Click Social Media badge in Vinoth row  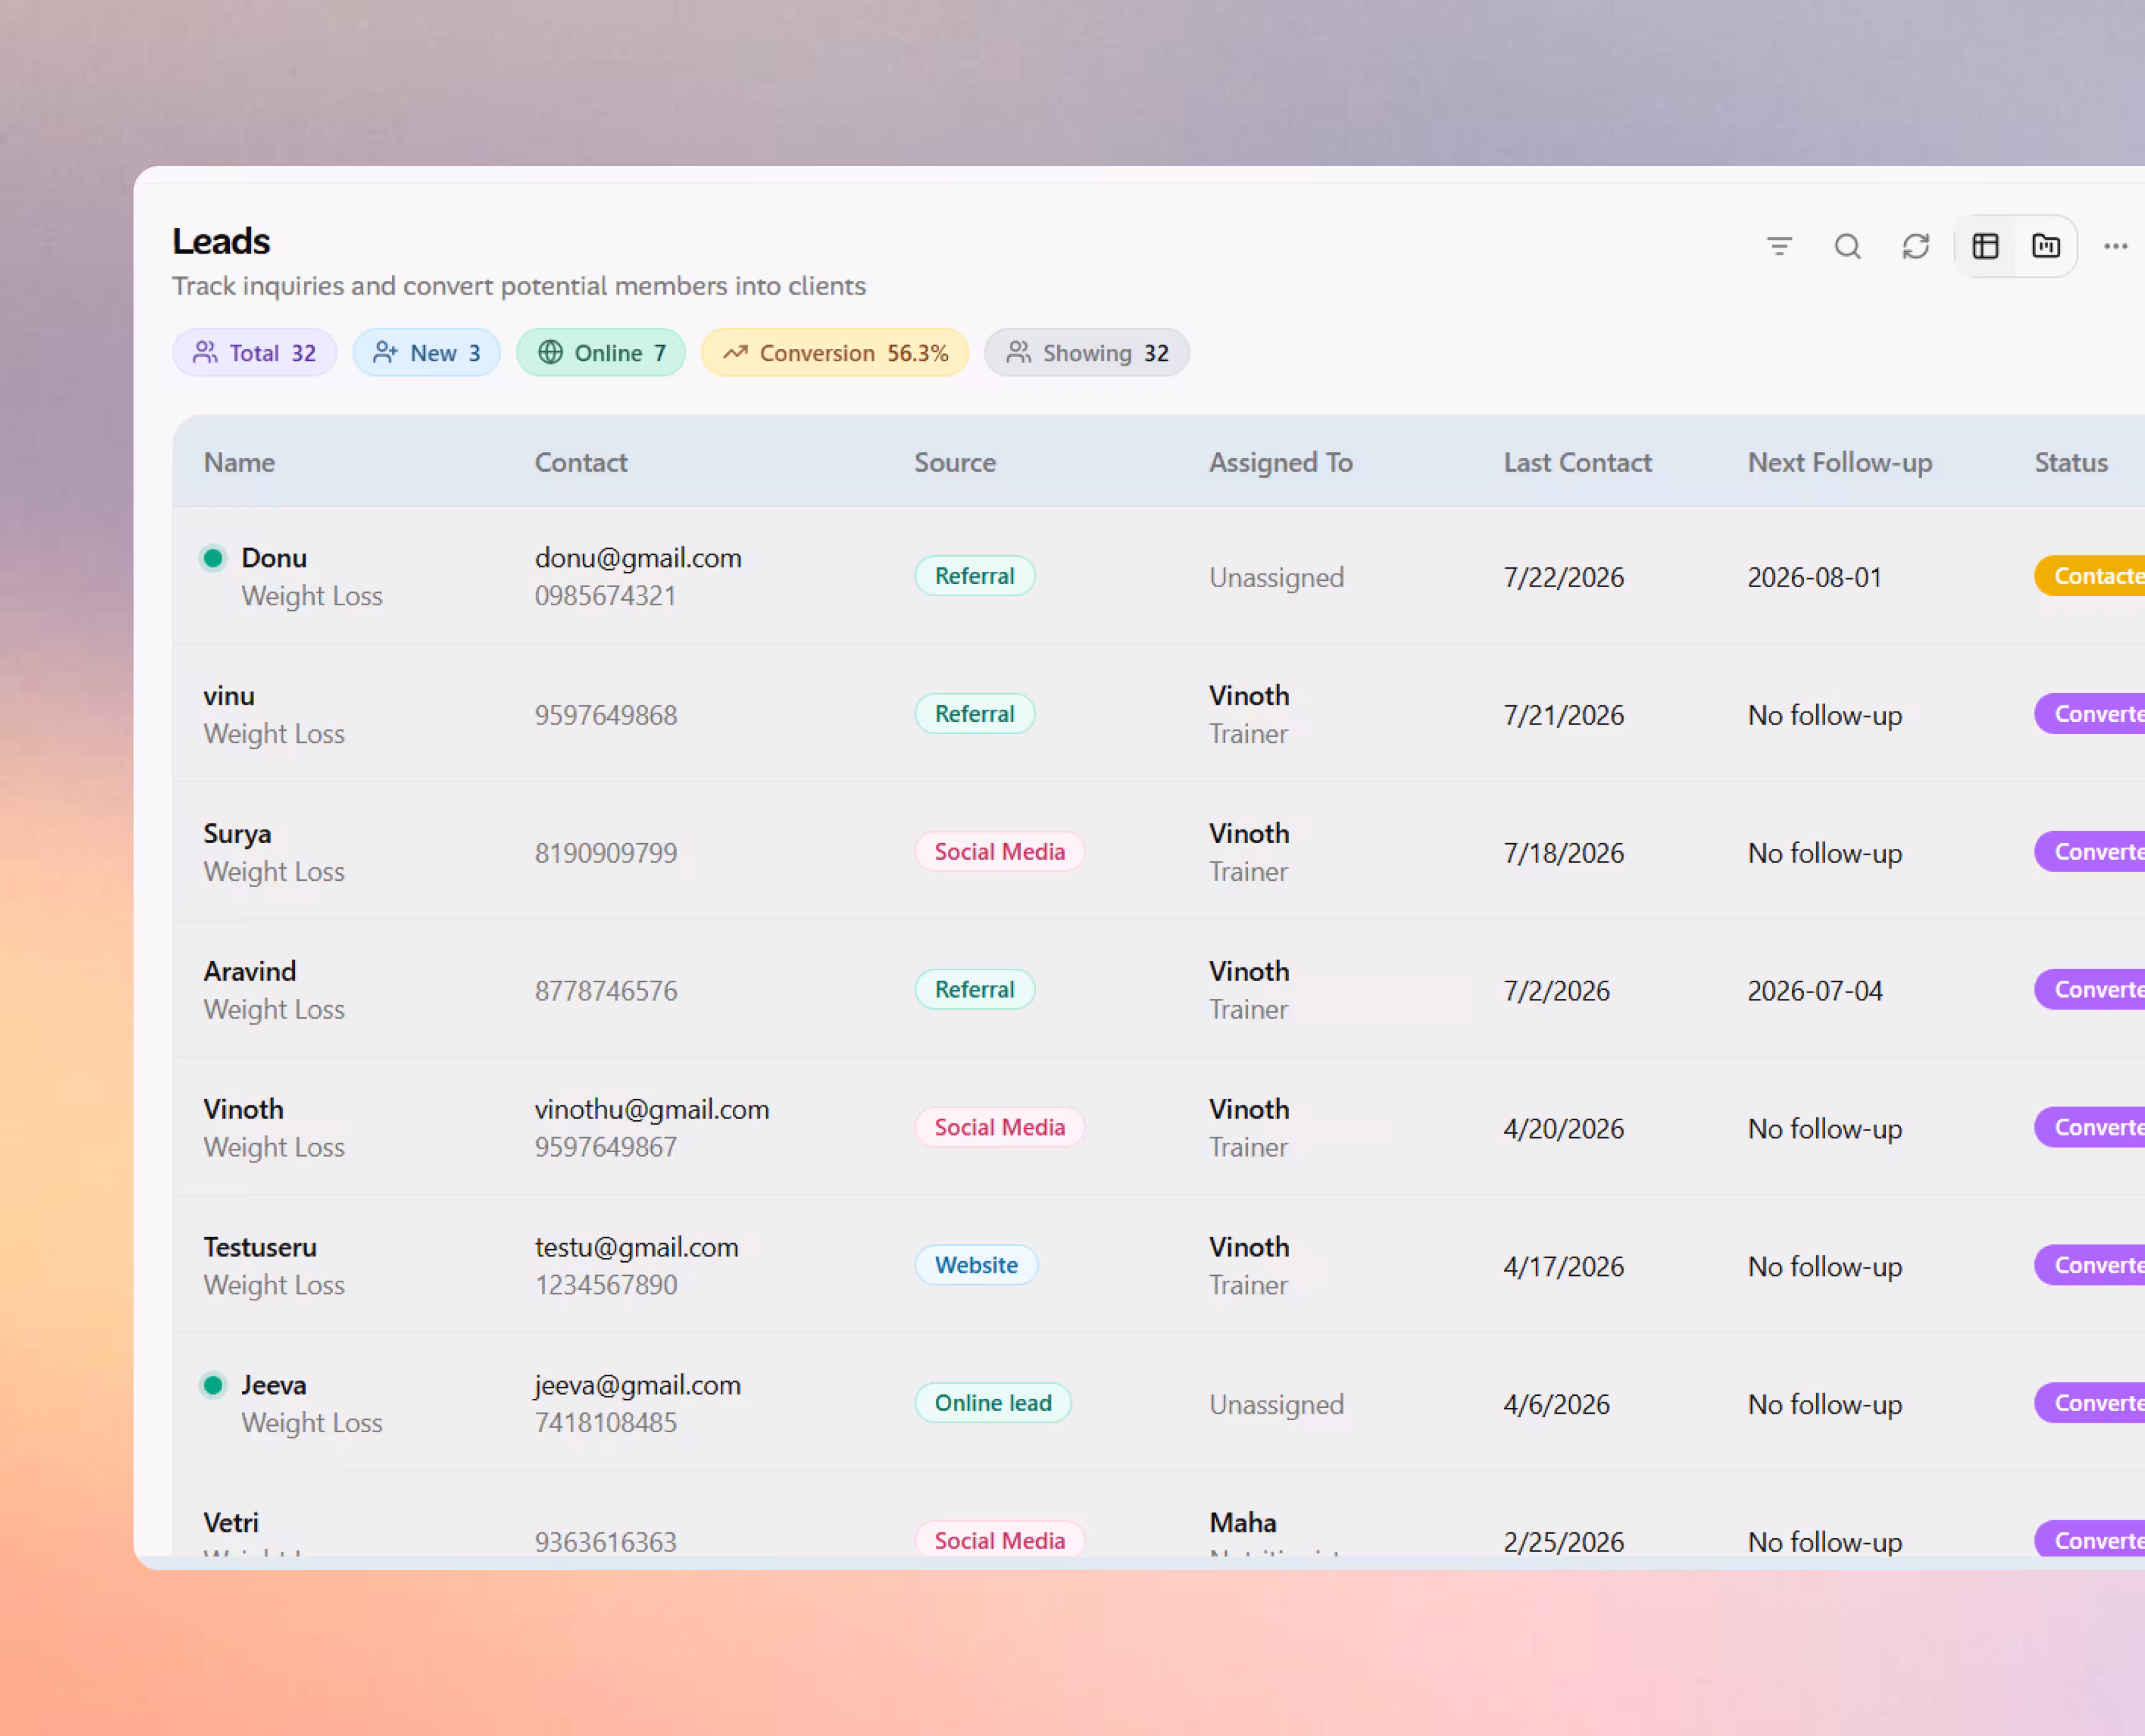pyautogui.click(x=999, y=1128)
